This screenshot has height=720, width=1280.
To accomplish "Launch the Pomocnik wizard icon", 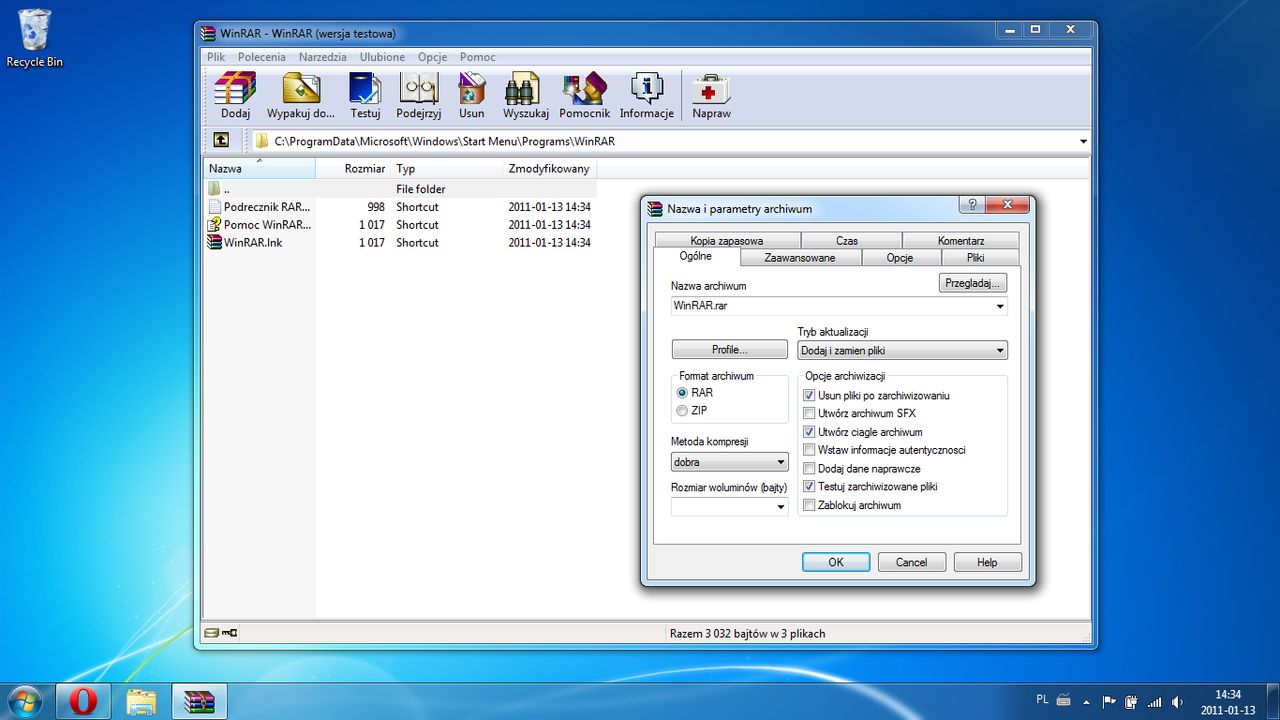I will [584, 90].
